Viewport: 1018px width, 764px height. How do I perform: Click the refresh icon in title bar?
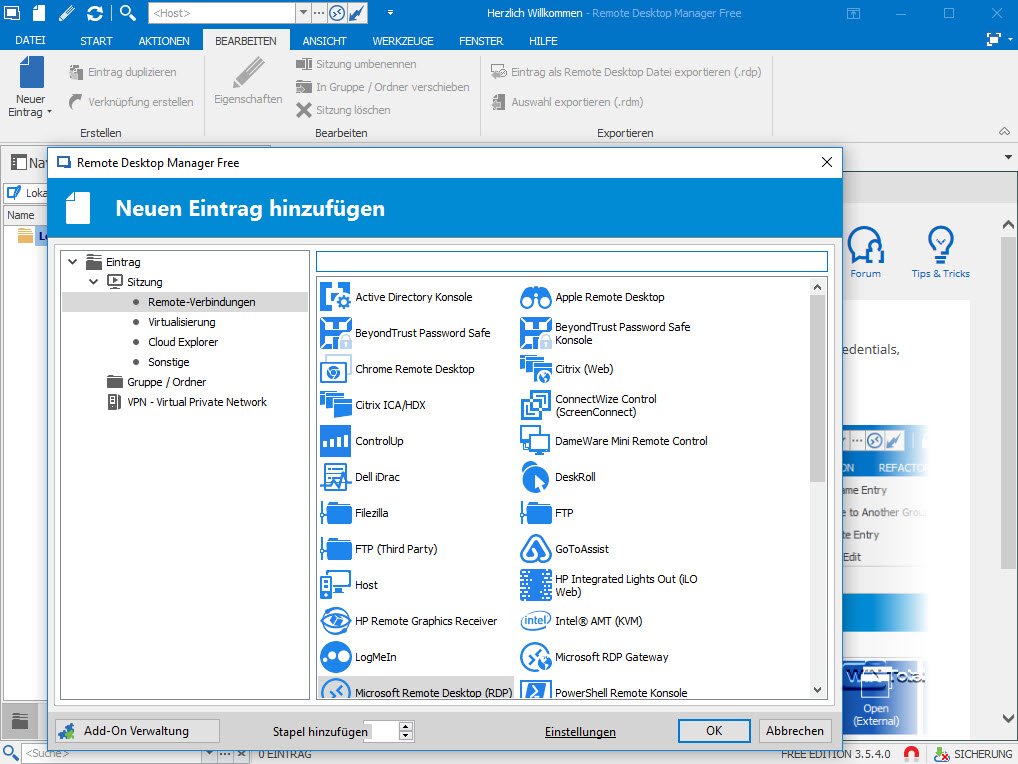[x=95, y=13]
